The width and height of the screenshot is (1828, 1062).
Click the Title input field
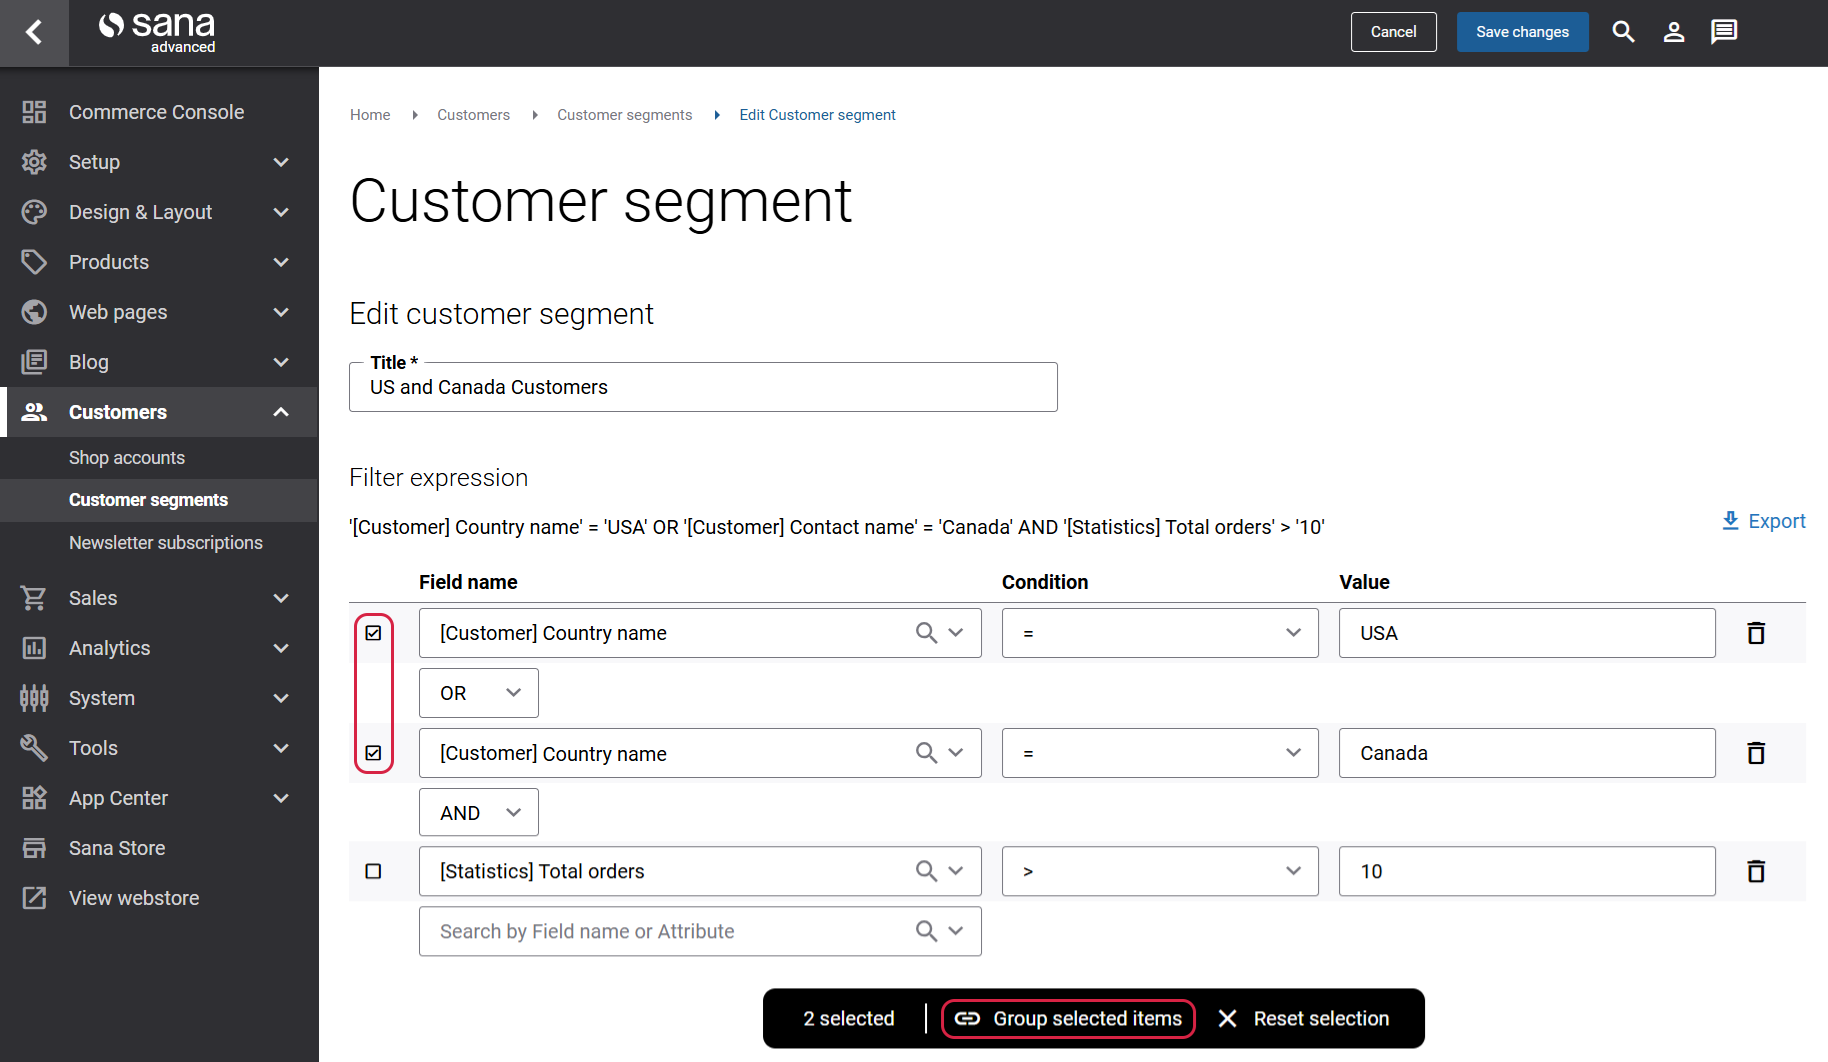coord(702,388)
